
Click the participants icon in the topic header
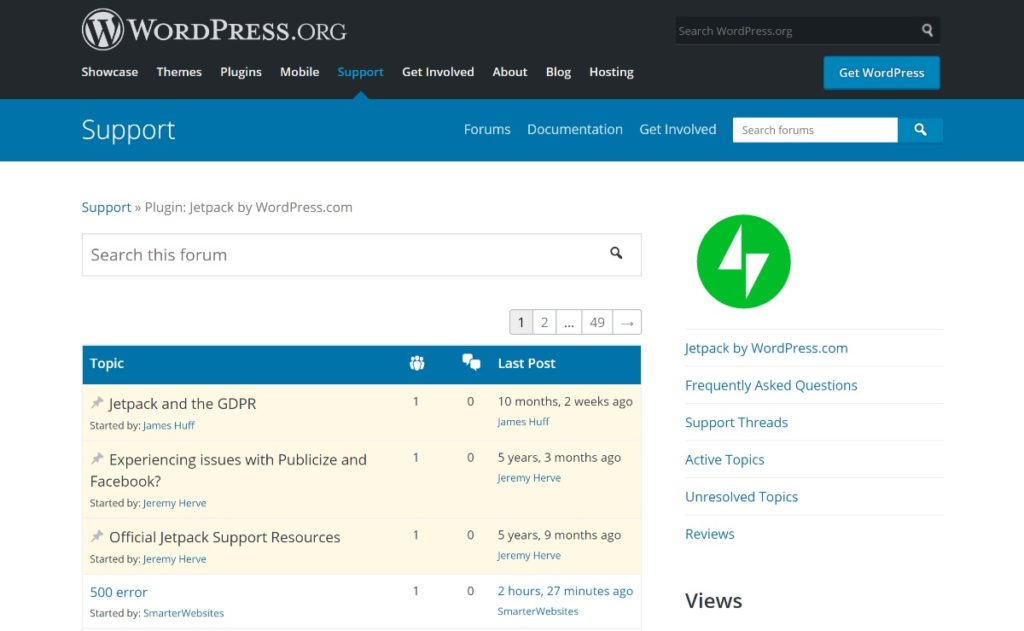click(x=418, y=363)
